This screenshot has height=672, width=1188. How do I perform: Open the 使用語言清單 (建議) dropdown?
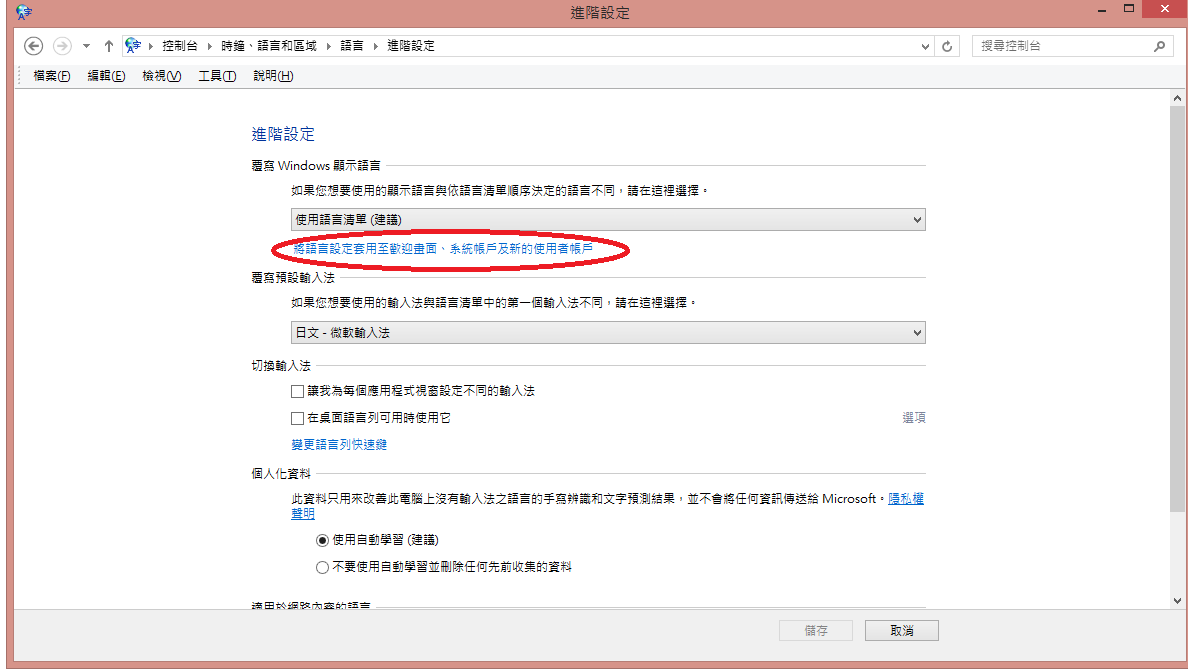(607, 219)
